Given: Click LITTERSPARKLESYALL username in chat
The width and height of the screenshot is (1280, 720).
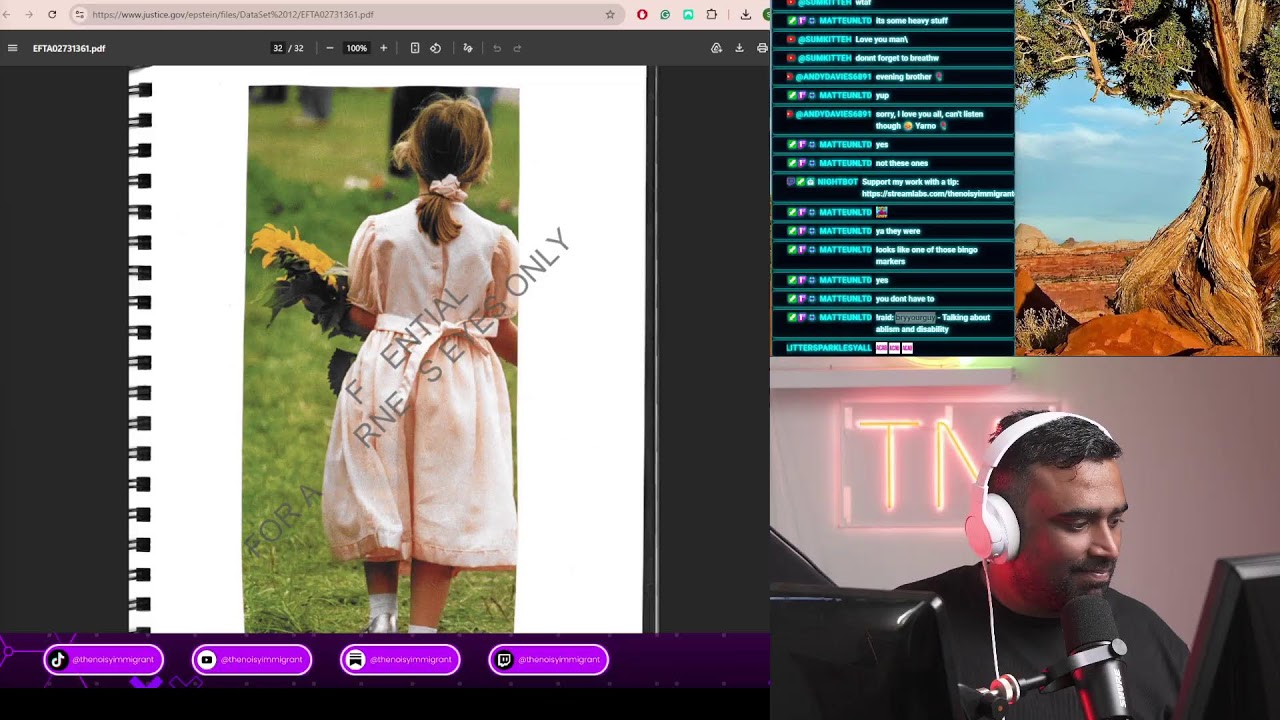Looking at the screenshot, I should click(x=828, y=348).
